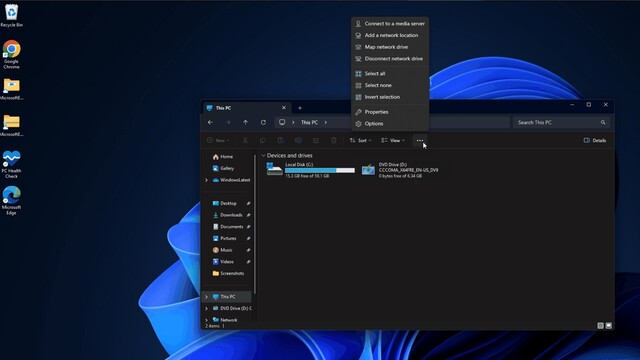Click Local Disk C: storage usage bar
640x360 pixels.
320,170
